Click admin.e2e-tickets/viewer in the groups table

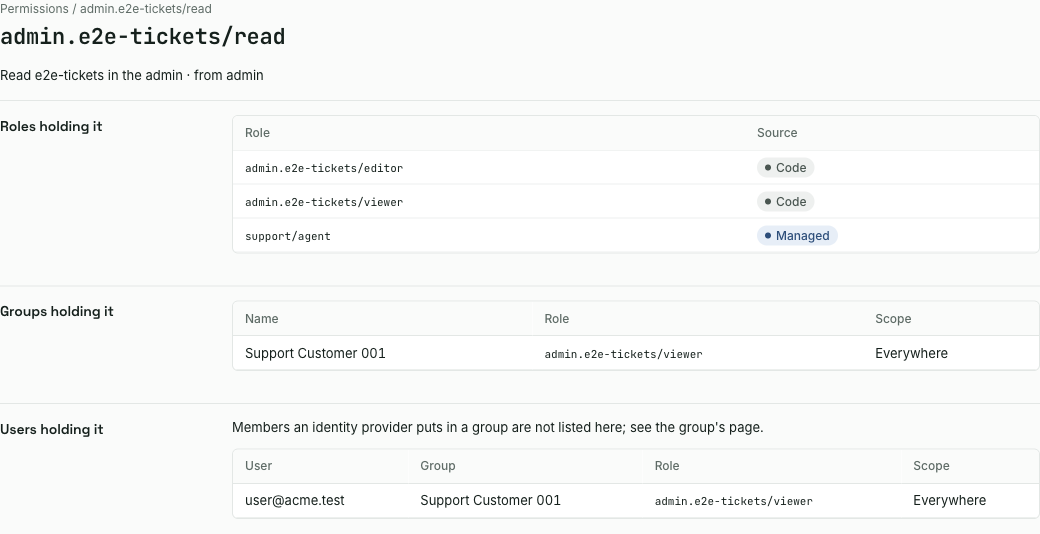pos(623,354)
